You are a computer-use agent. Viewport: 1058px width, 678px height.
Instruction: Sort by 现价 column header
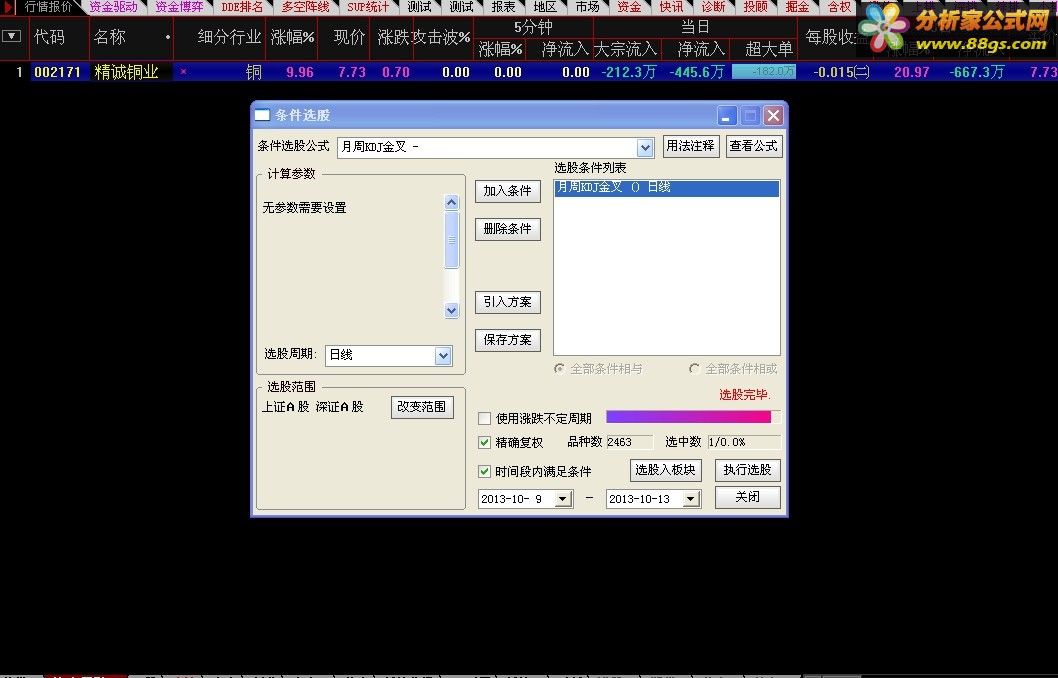pyautogui.click(x=349, y=36)
